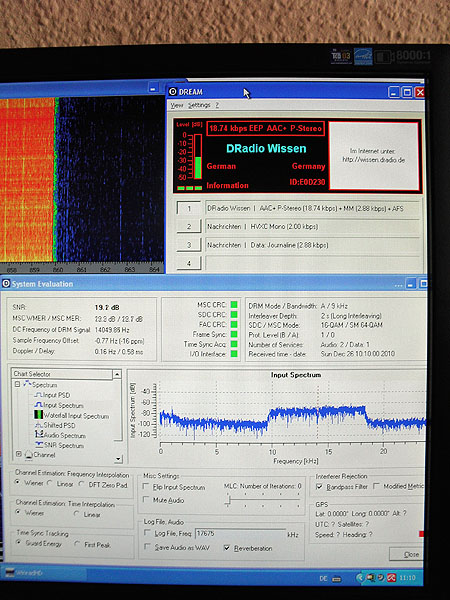Enable Flip Input Spectrum checkbox
The height and width of the screenshot is (600, 450).
coord(146,486)
